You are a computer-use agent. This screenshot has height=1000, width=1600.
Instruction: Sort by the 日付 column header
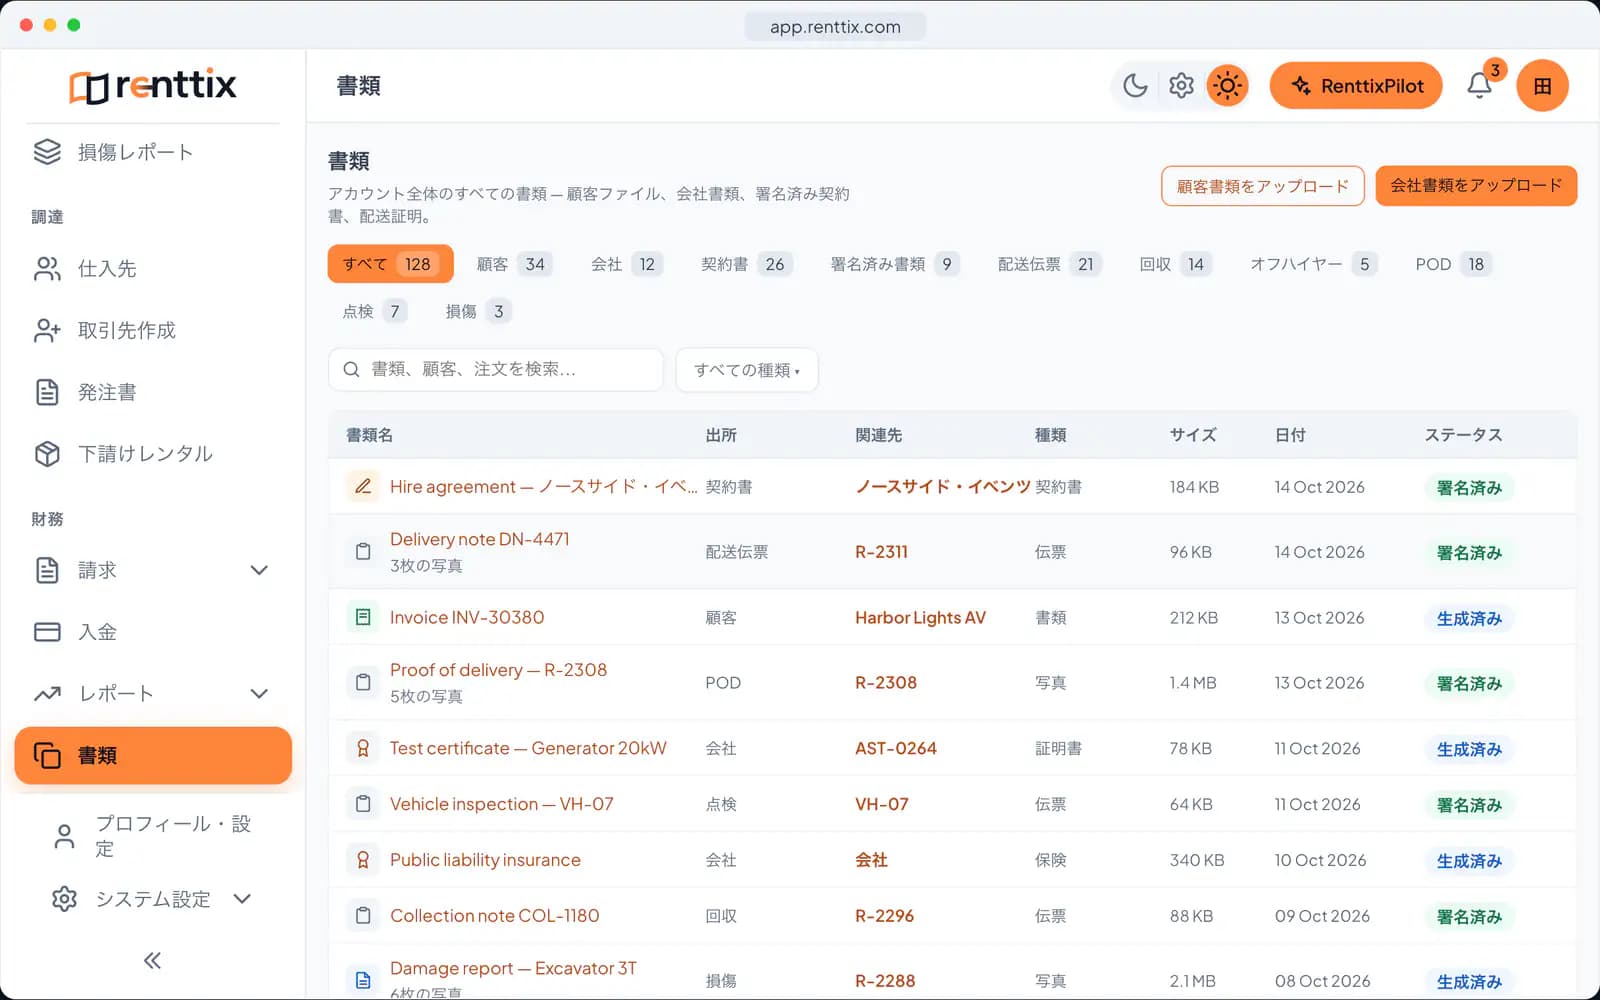(1290, 435)
